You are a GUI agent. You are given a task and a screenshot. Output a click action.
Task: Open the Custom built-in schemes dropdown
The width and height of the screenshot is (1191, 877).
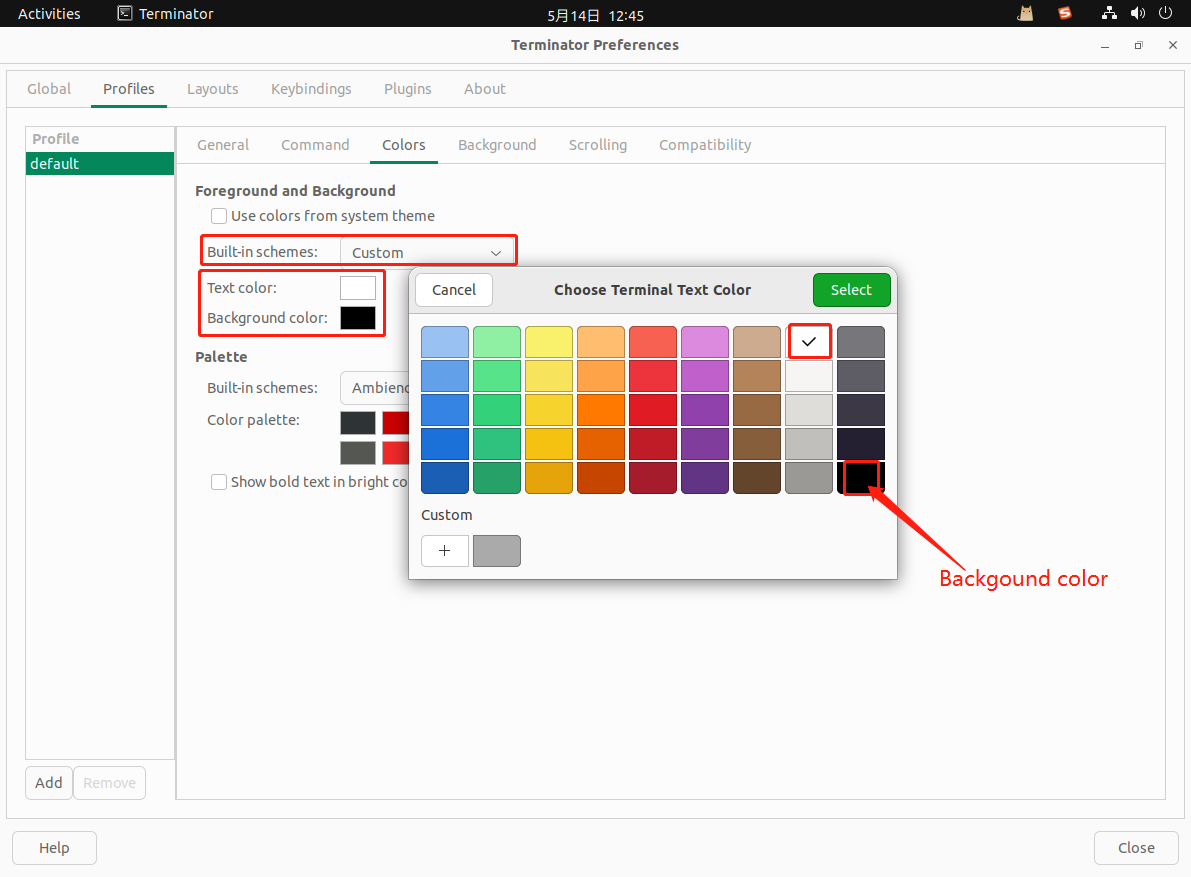(x=428, y=252)
